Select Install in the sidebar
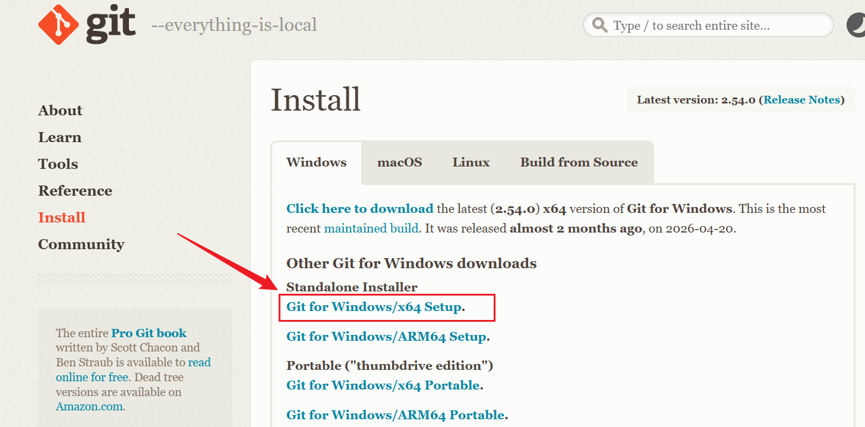Viewport: 865px width, 427px height. (x=62, y=217)
